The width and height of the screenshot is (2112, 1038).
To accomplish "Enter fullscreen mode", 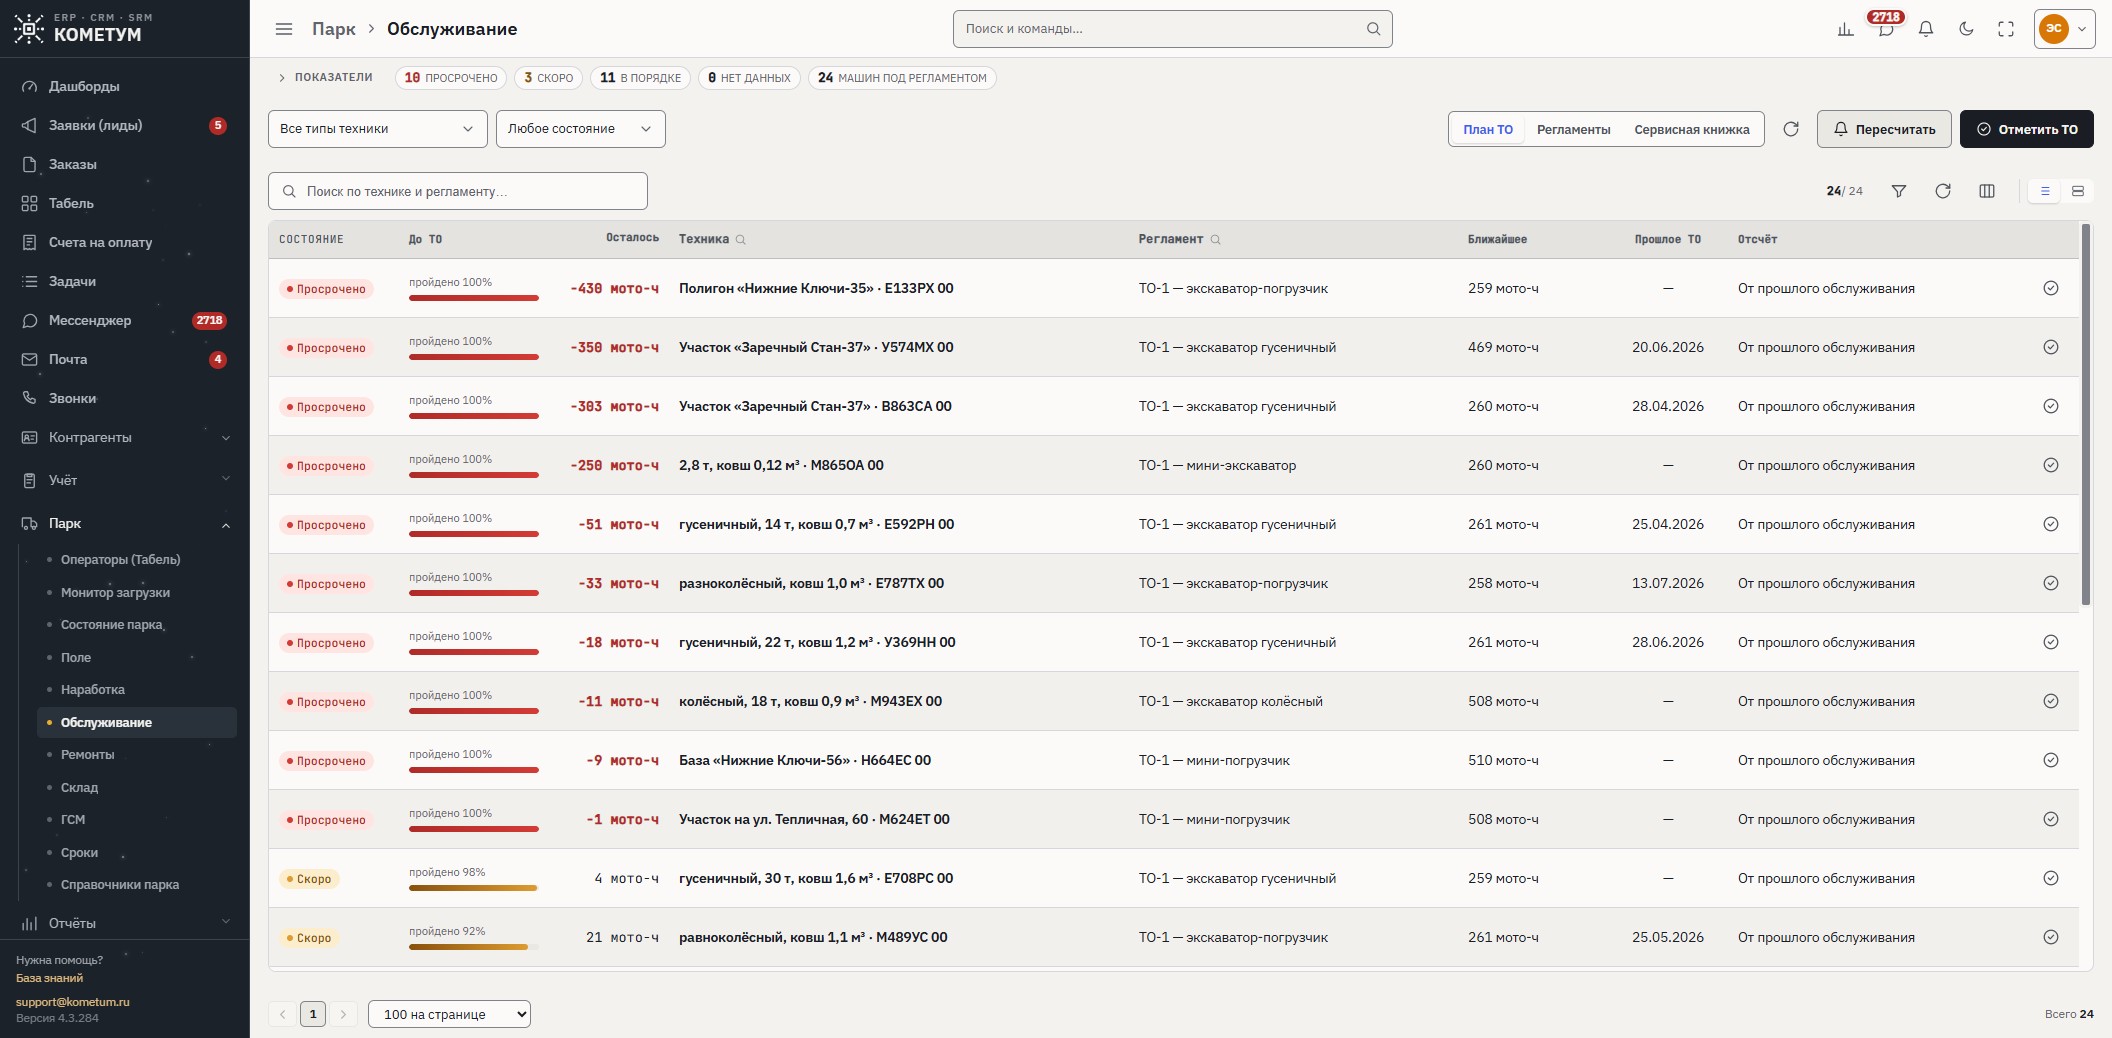I will 2006,29.
